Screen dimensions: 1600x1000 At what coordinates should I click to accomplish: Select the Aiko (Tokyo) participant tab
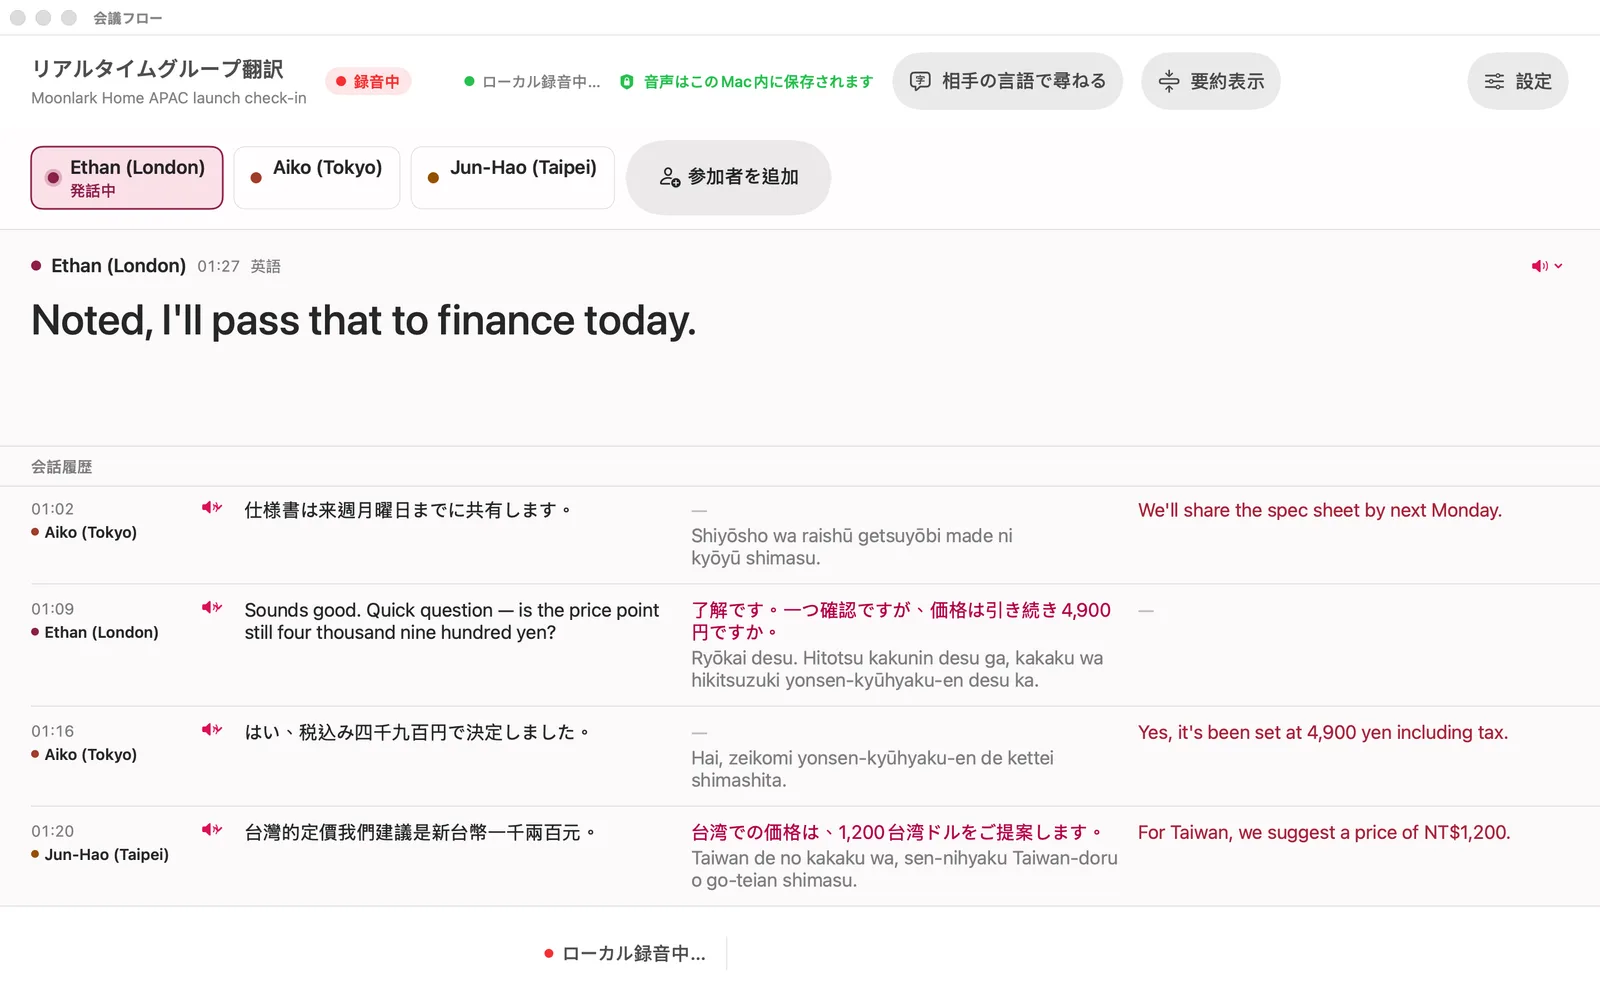[317, 178]
